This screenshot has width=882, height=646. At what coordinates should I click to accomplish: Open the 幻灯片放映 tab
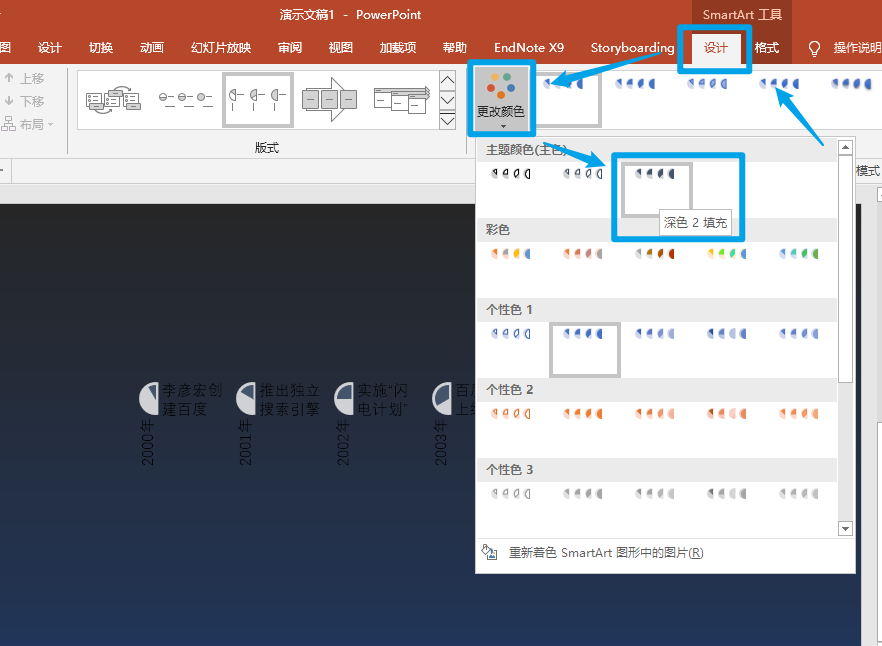point(220,48)
